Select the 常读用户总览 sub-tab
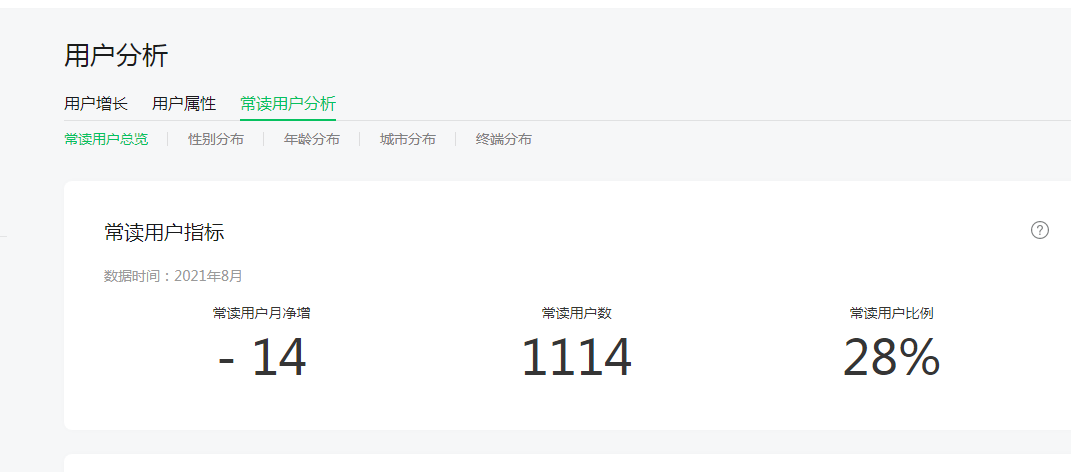The height and width of the screenshot is (472, 1071). (x=106, y=139)
